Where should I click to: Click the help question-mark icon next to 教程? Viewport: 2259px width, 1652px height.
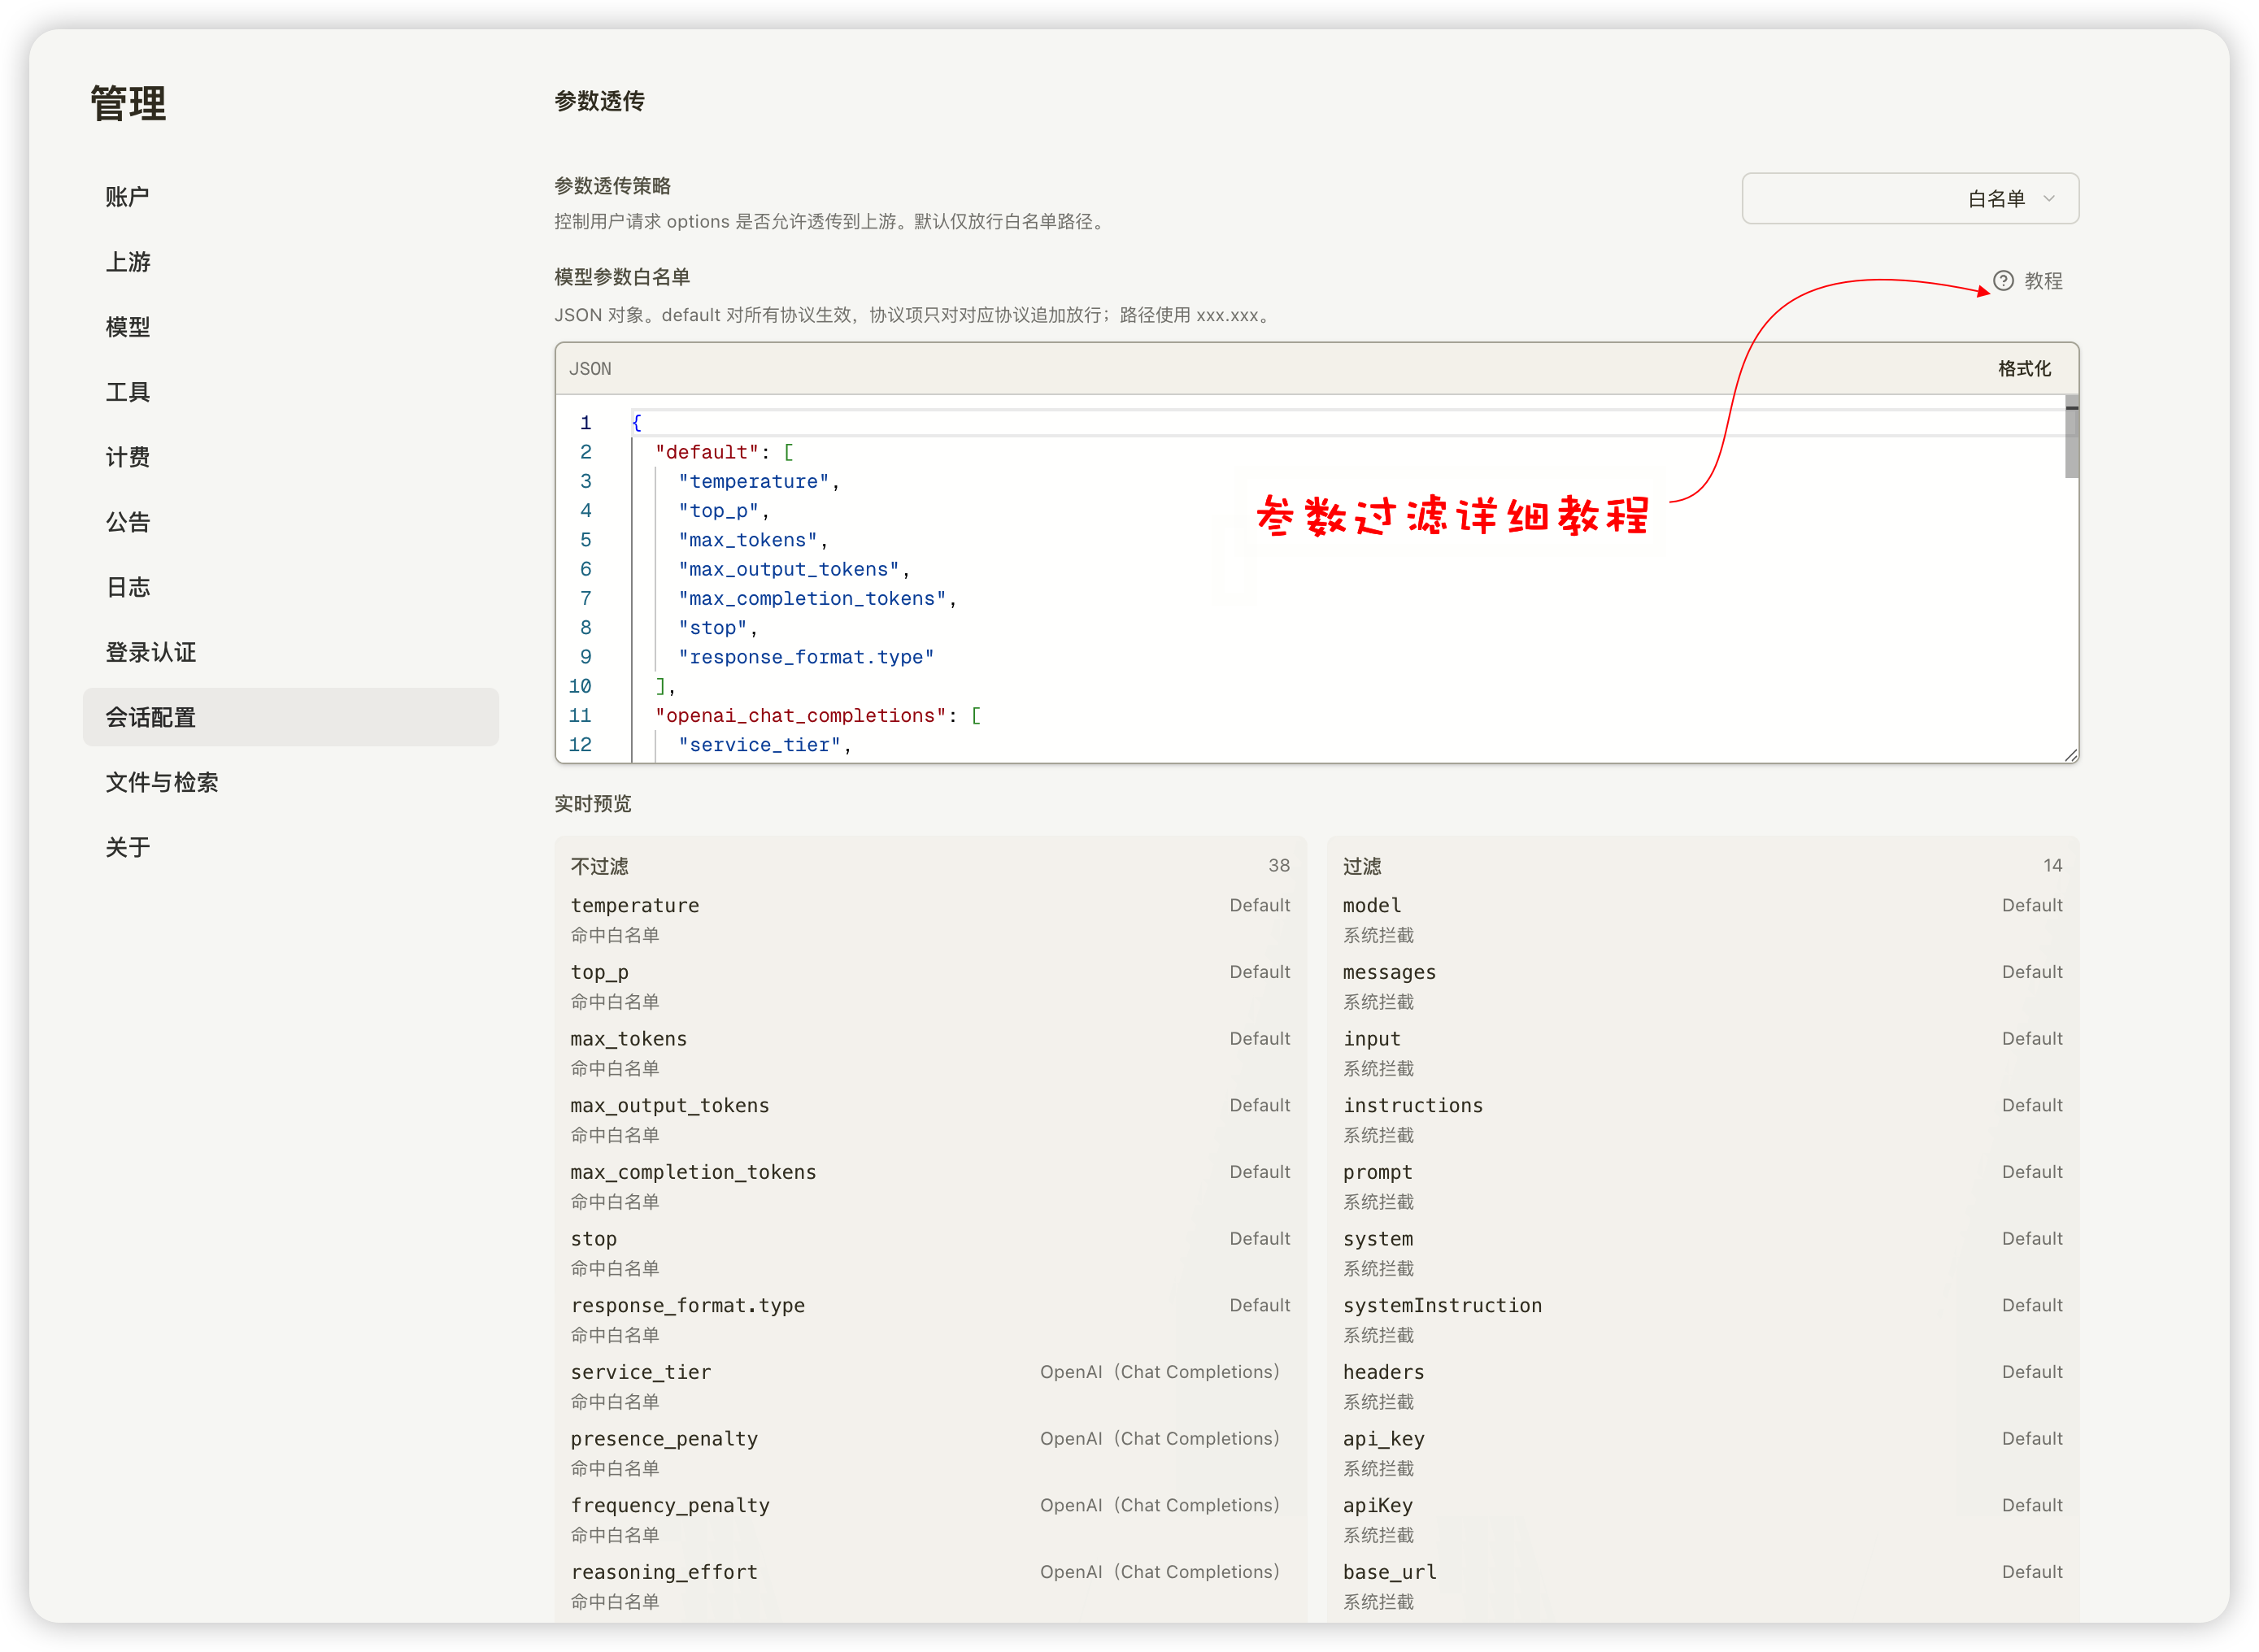(2003, 281)
